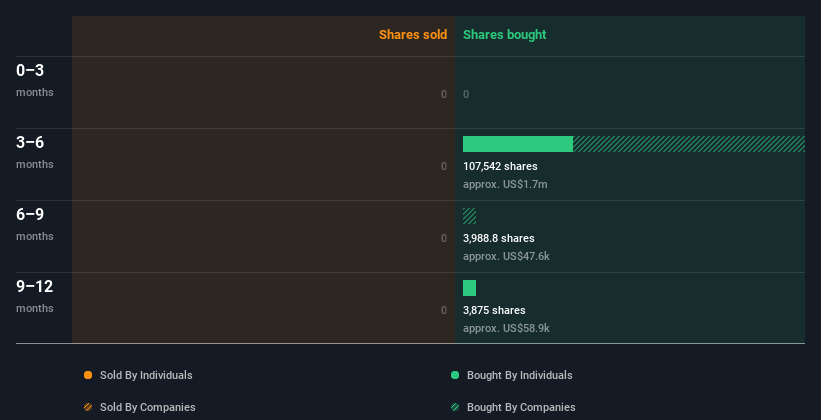This screenshot has width=821, height=420.
Task: Select the Bought By Companies legend label
Action: tap(521, 407)
